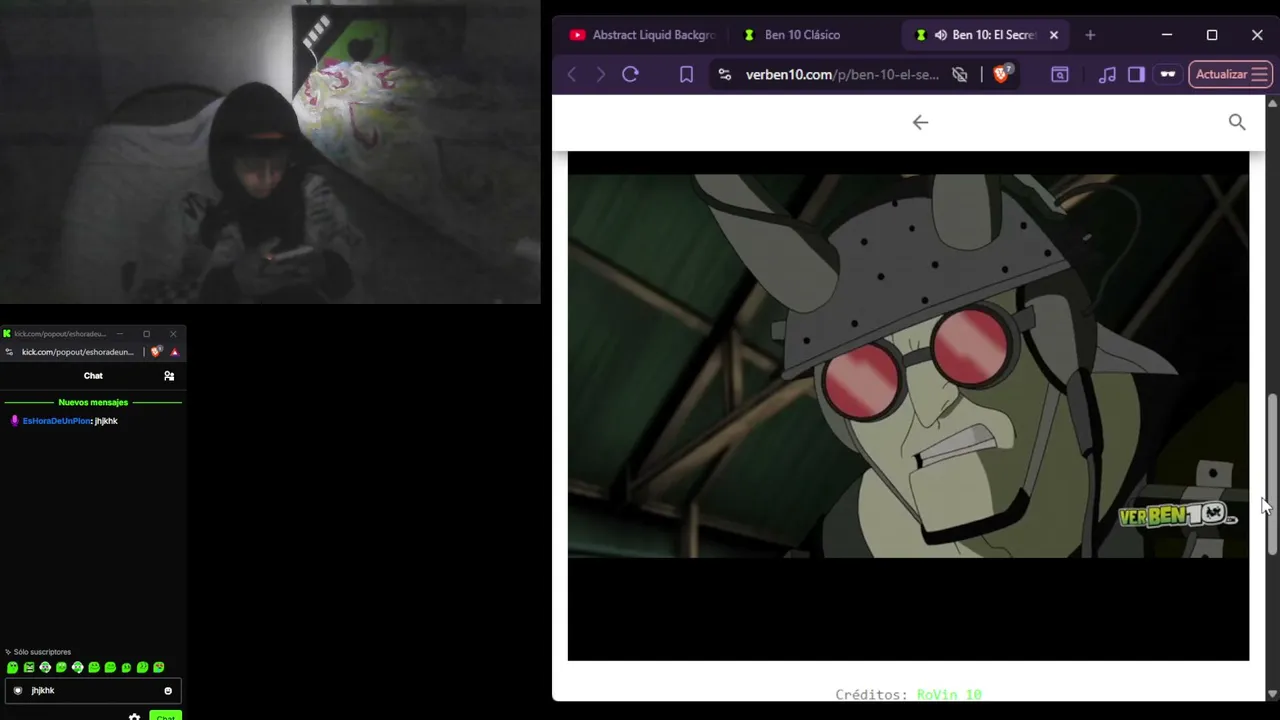The image size is (1280, 720).
Task: Pick the last rainbow Kick emote
Action: 159,667
